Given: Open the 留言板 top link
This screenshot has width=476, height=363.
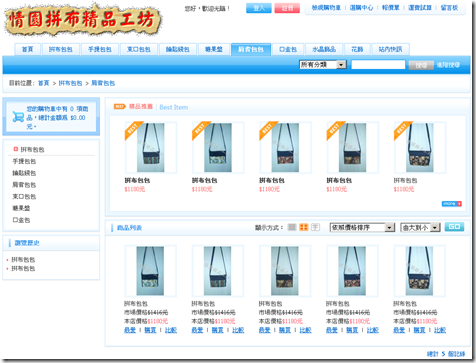Looking at the screenshot, I should (449, 8).
